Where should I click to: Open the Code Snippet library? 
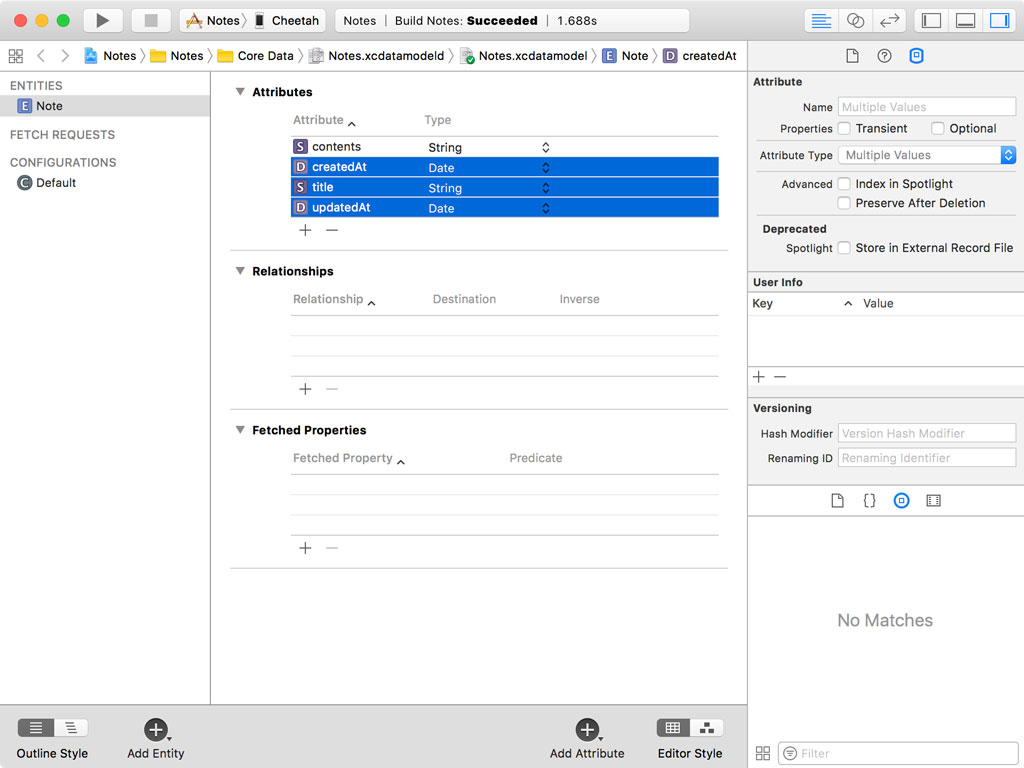point(869,500)
